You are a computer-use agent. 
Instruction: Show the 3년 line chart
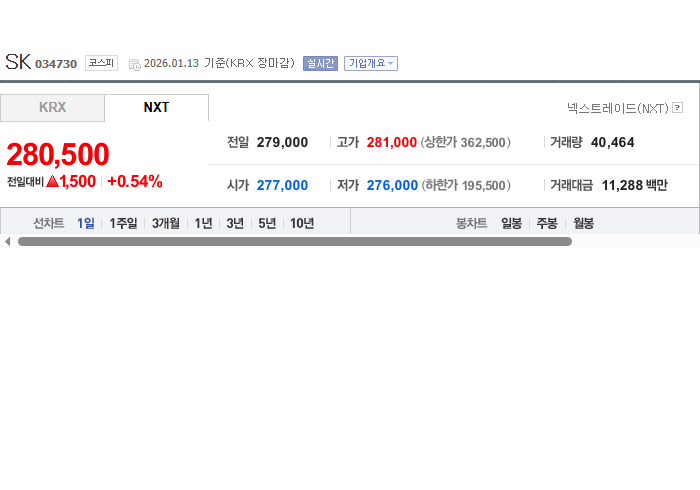(235, 223)
